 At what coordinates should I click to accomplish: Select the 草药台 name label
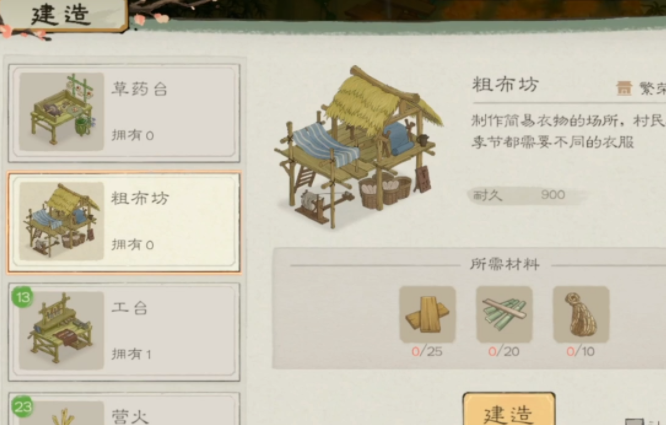(139, 89)
